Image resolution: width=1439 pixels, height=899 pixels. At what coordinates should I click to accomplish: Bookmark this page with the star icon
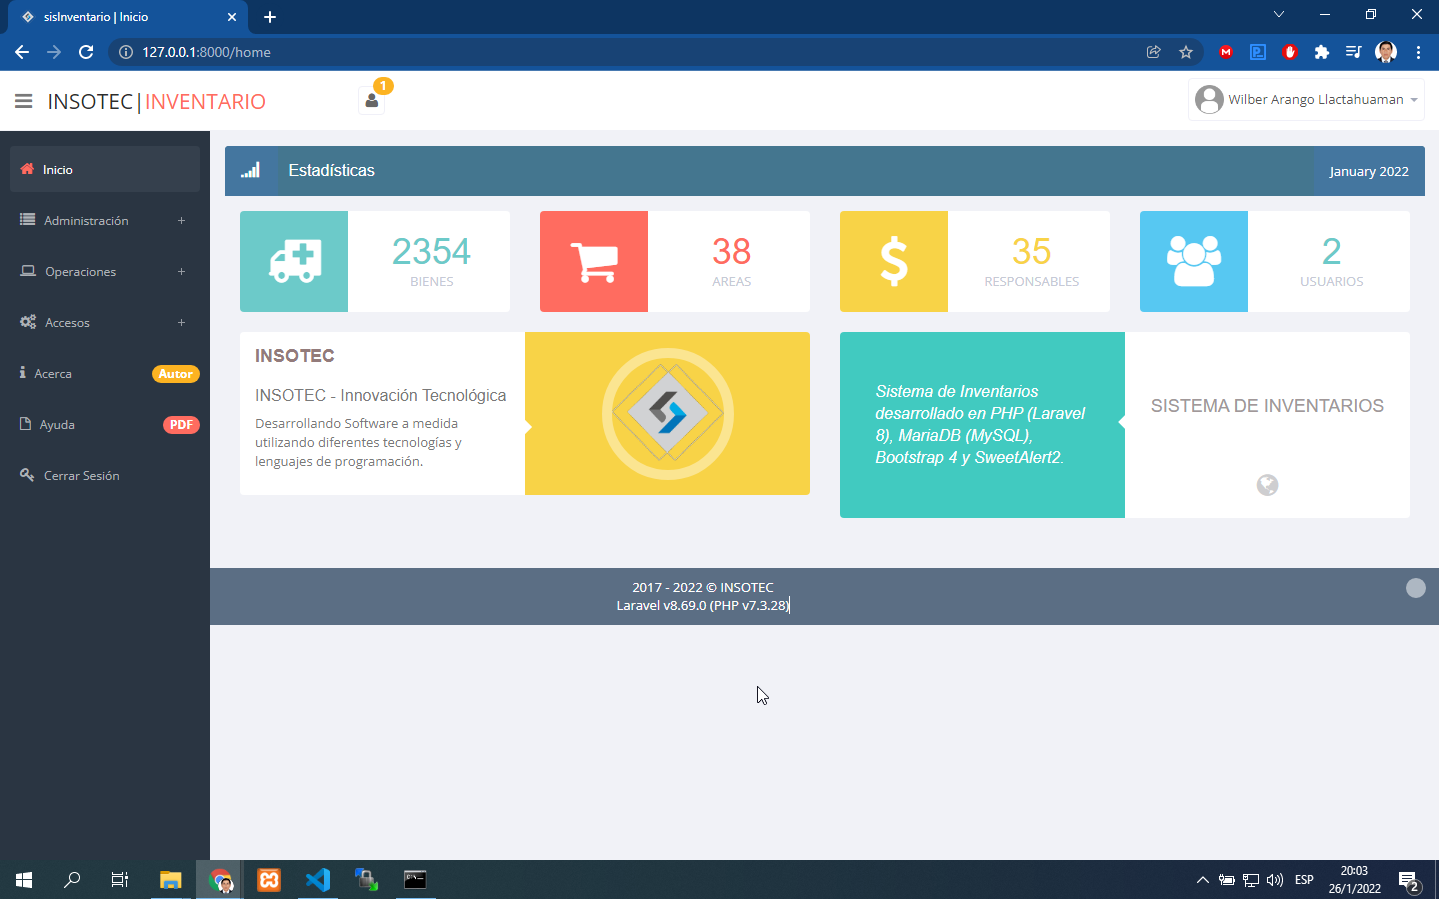(x=1186, y=52)
